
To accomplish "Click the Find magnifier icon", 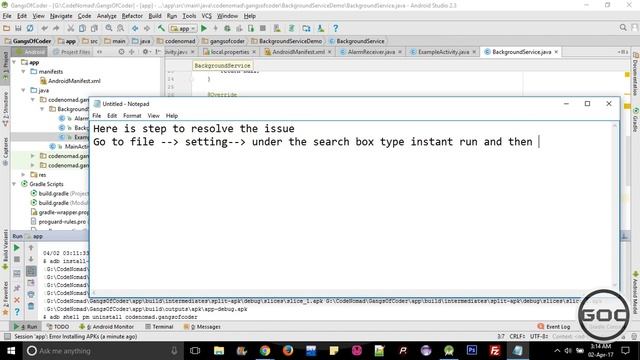I will (109, 28).
